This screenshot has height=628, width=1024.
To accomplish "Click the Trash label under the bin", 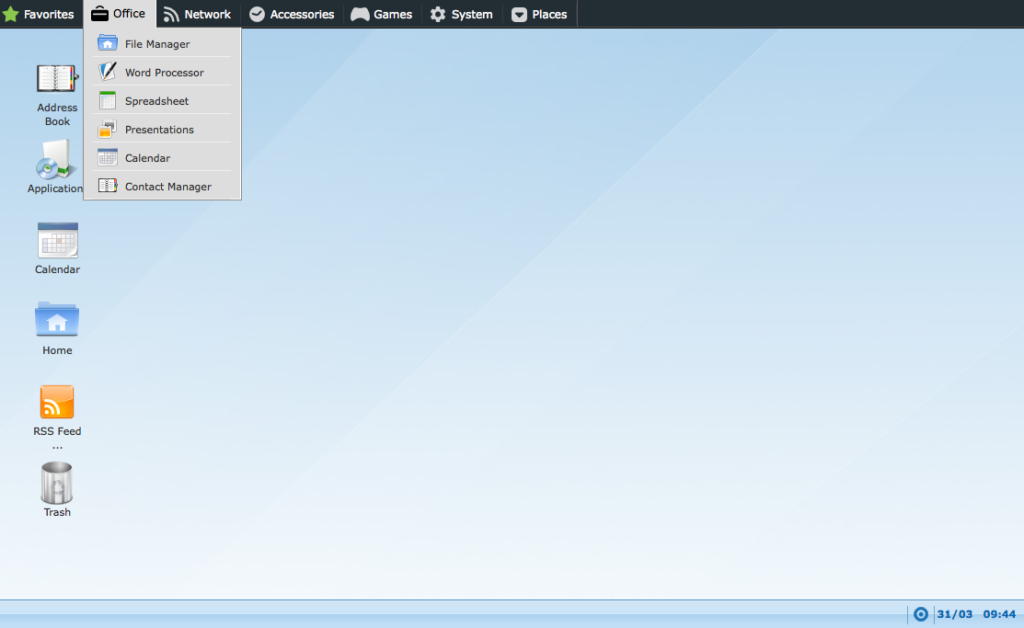I will pyautogui.click(x=57, y=512).
